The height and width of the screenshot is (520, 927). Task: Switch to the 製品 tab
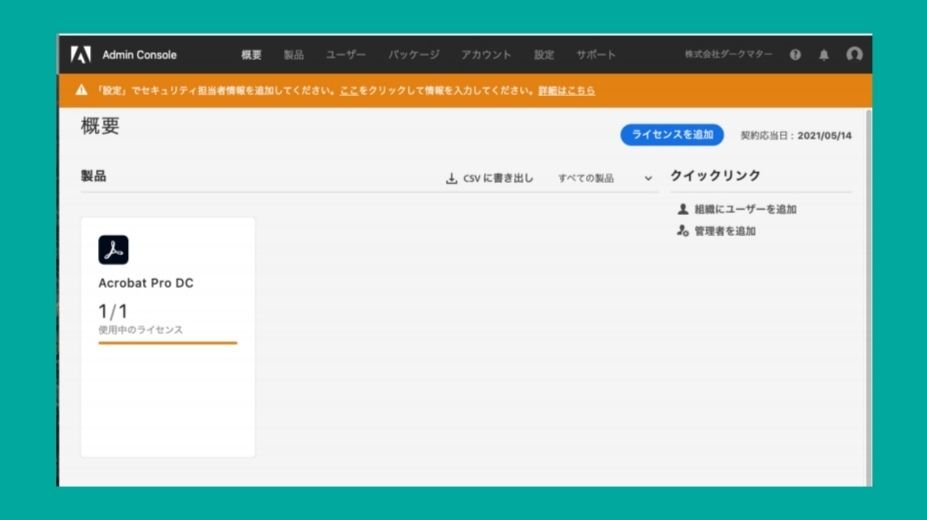pyautogui.click(x=293, y=55)
